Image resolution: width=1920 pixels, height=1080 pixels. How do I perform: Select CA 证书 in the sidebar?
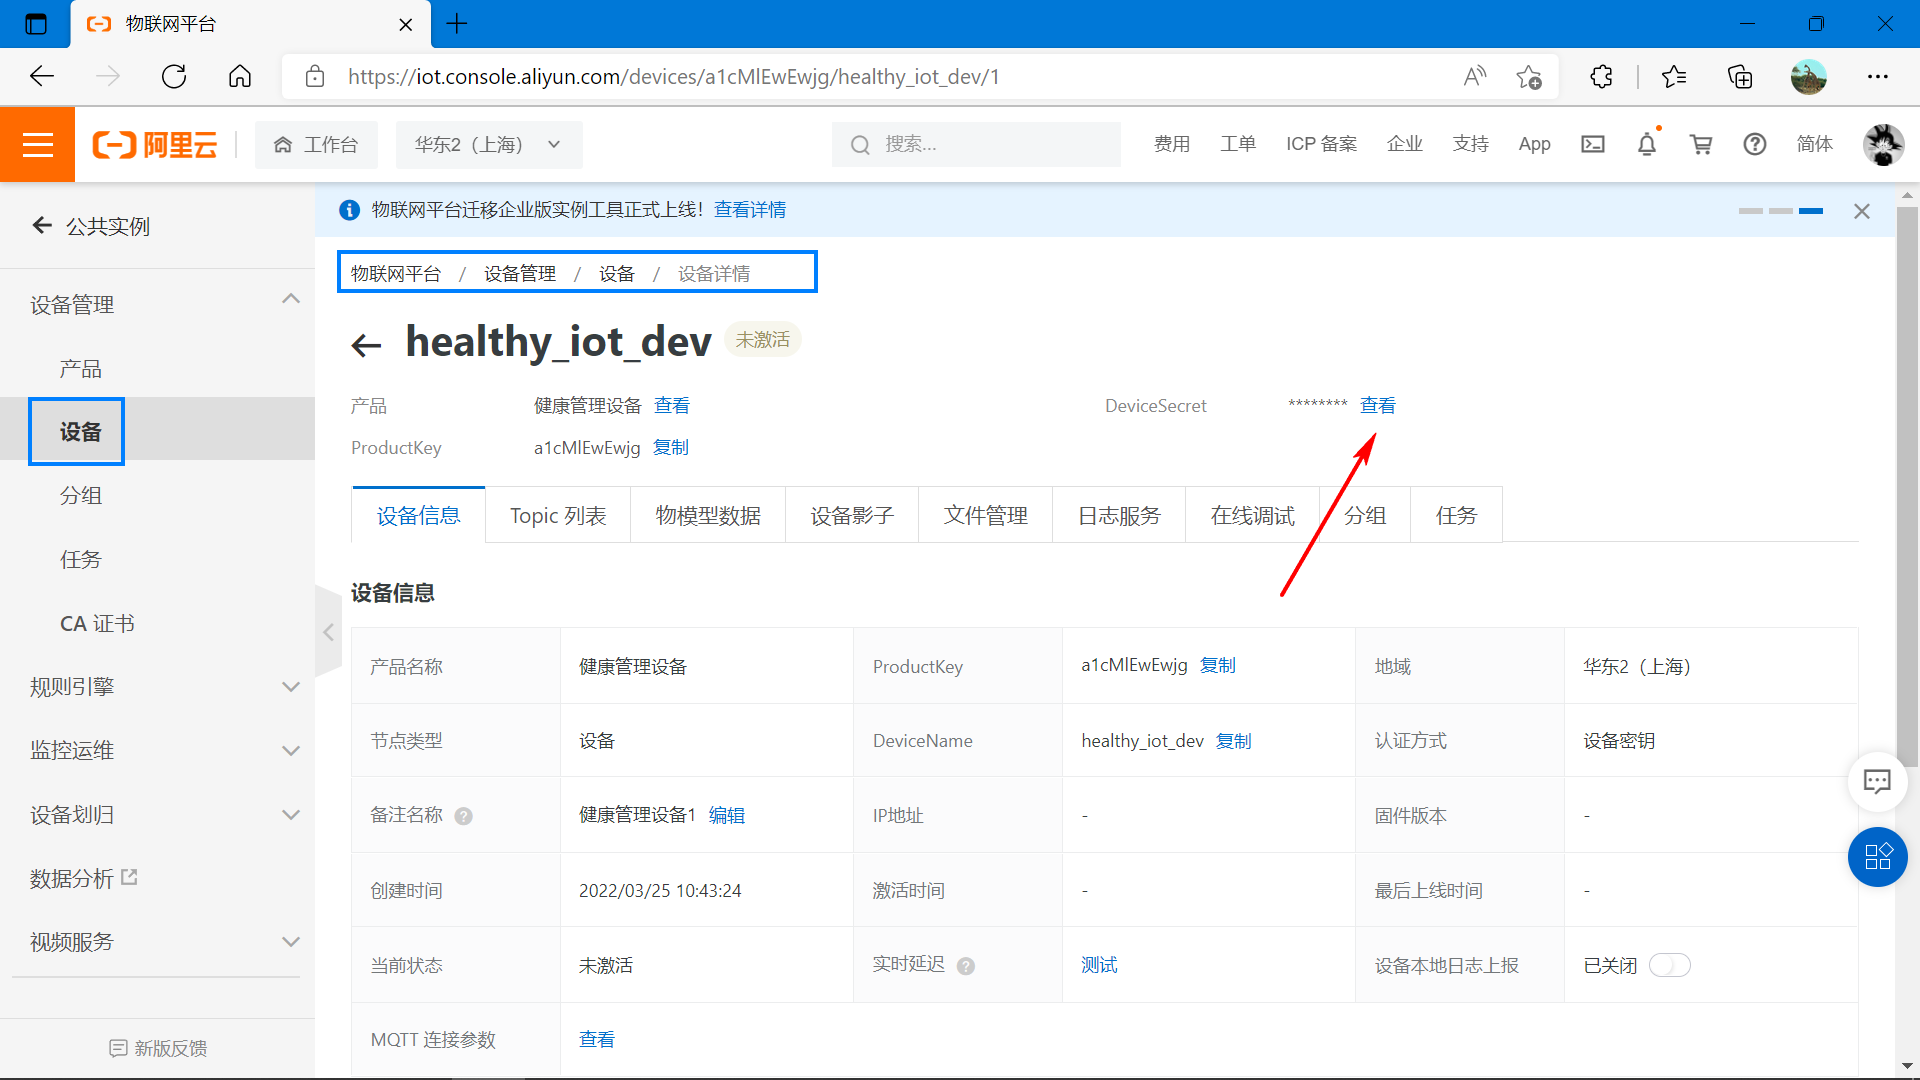pos(97,624)
